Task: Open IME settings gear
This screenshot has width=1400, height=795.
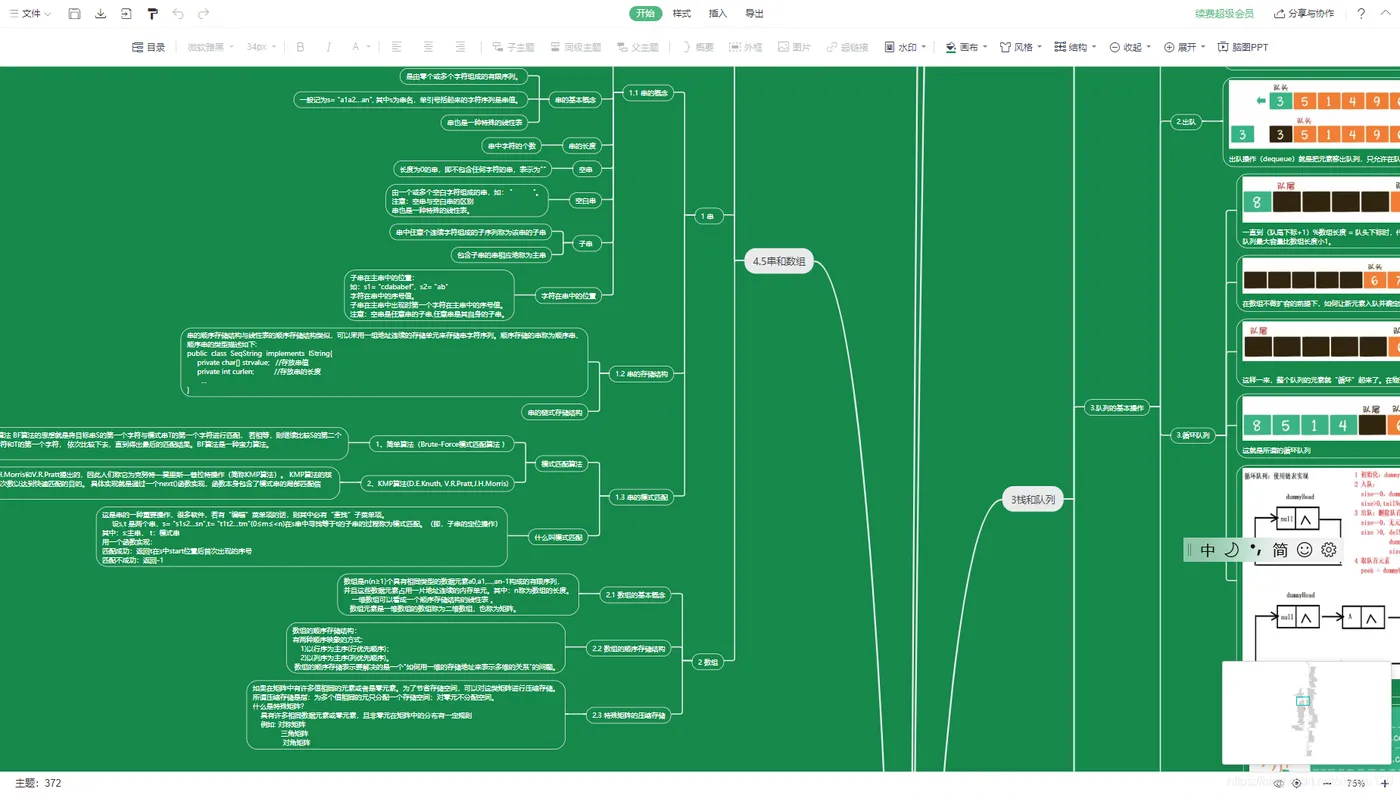Action: point(1328,550)
